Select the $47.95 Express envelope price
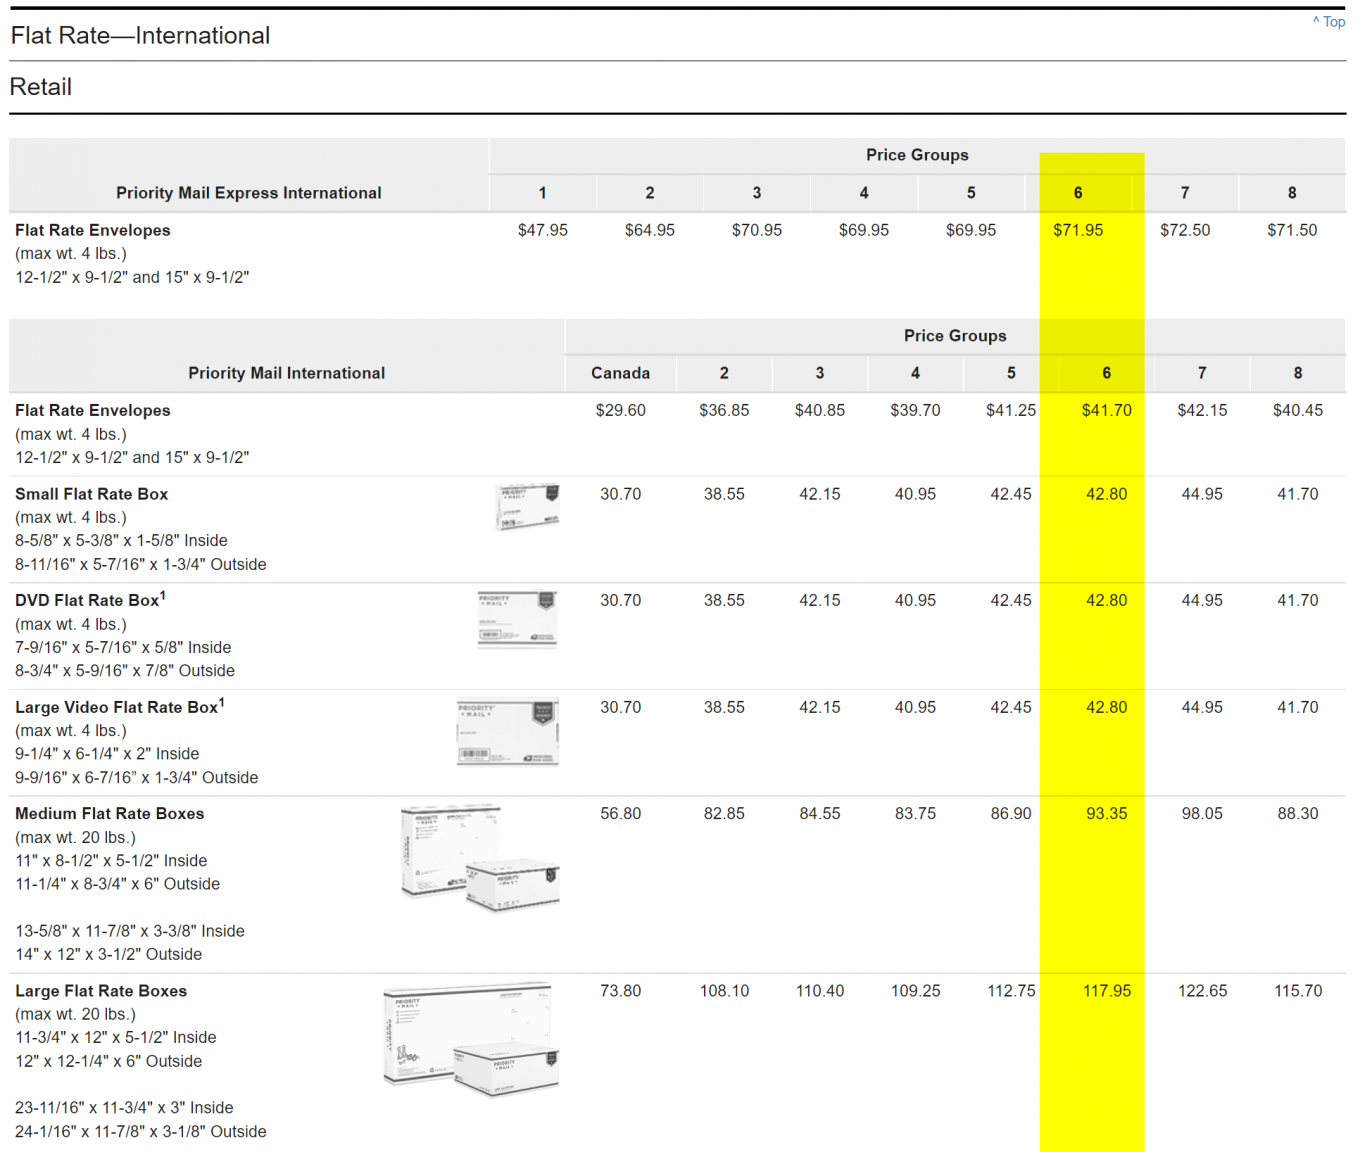This screenshot has width=1360, height=1152. (543, 230)
